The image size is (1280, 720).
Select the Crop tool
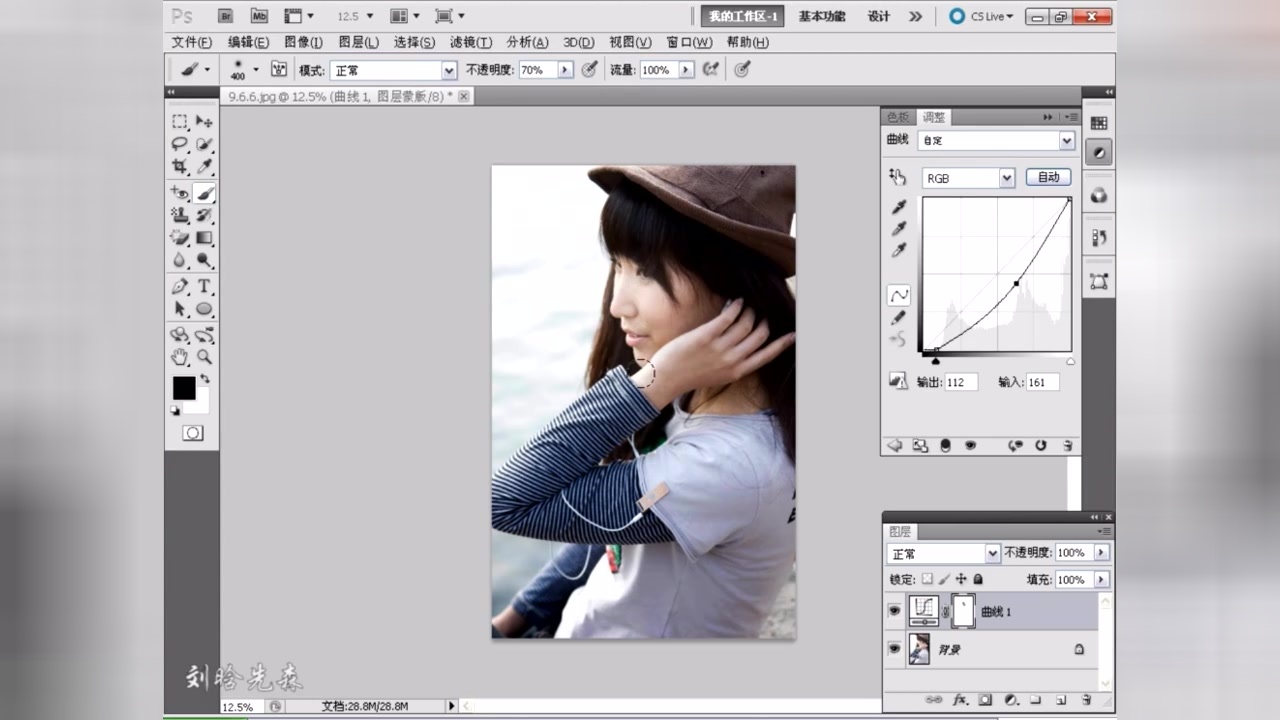[x=179, y=167]
